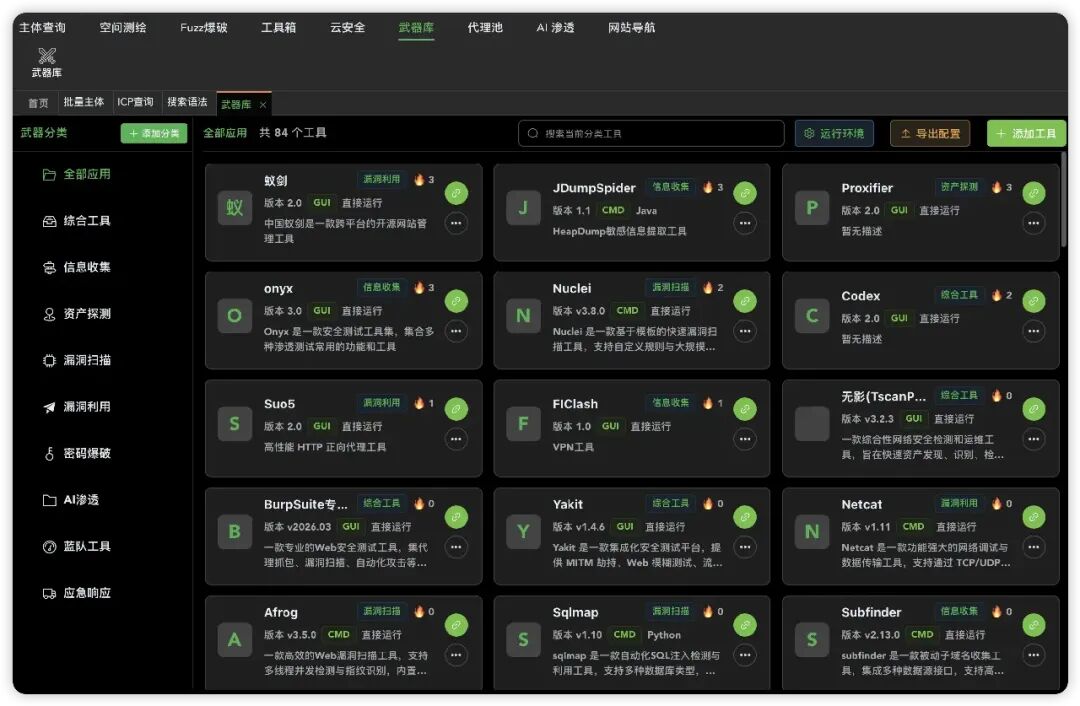Open more options for FlClash card
Image resolution: width=1080 pixels, height=706 pixels.
tap(745, 439)
